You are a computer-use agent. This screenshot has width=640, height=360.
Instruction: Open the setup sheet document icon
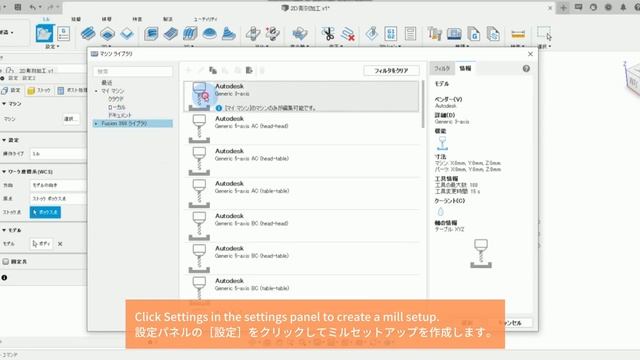(x=410, y=33)
